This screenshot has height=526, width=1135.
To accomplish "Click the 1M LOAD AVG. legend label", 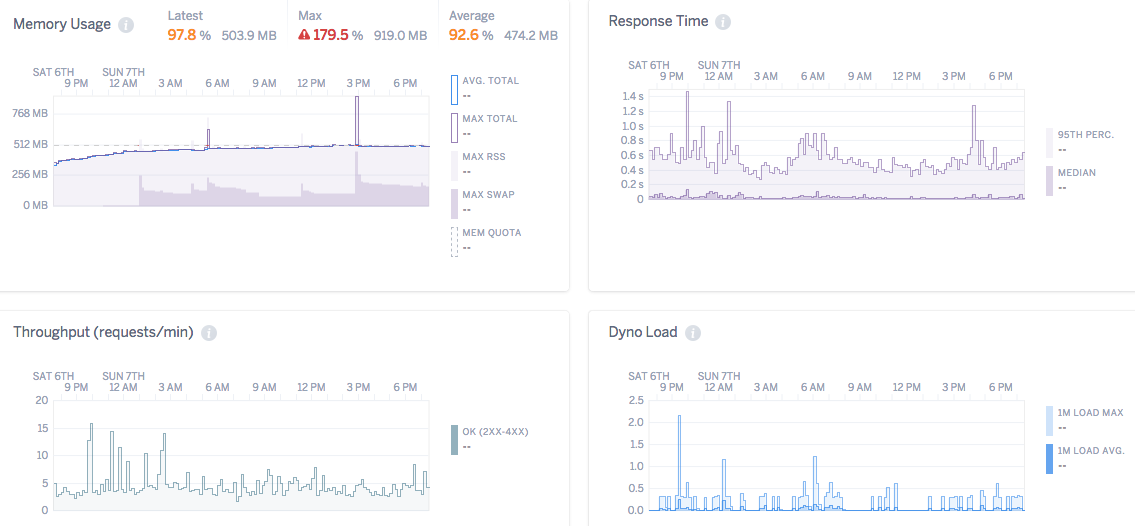I will (x=1091, y=450).
